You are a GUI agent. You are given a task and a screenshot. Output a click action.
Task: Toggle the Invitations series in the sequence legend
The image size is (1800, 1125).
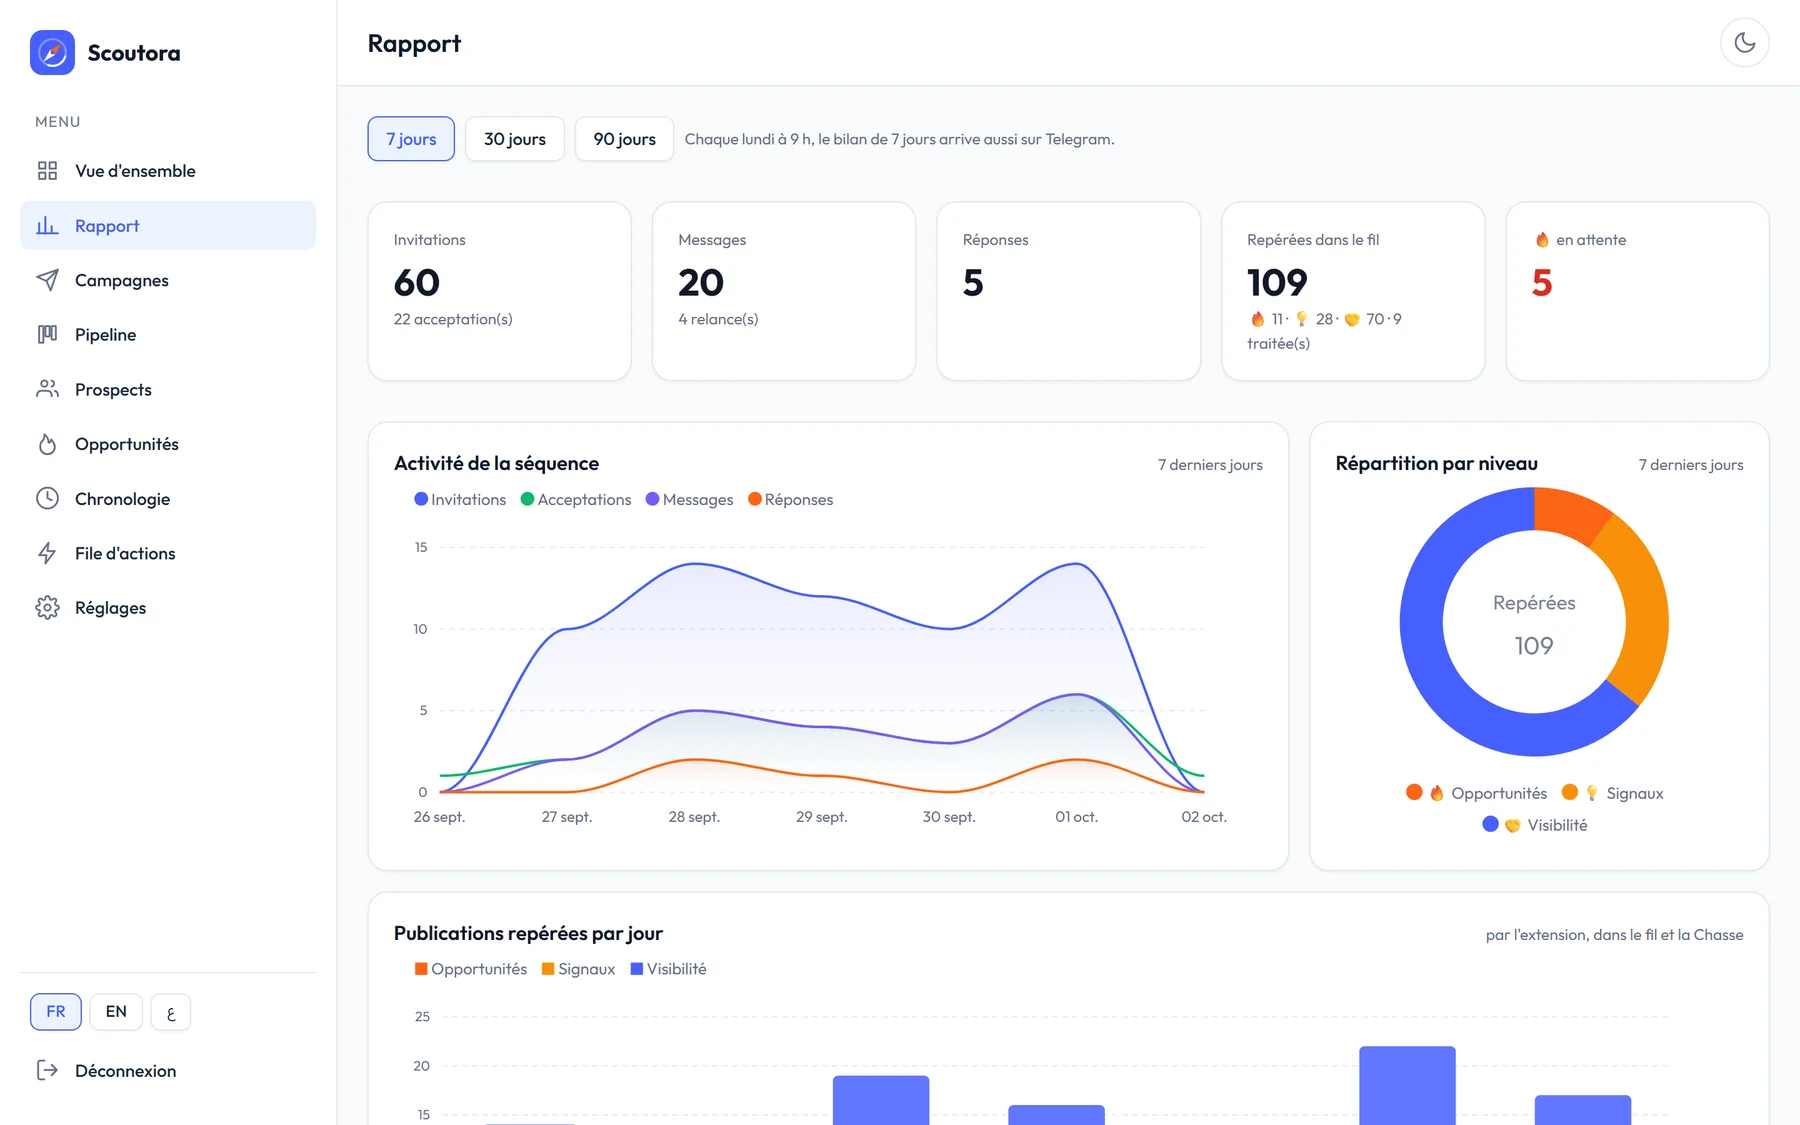pyautogui.click(x=460, y=499)
